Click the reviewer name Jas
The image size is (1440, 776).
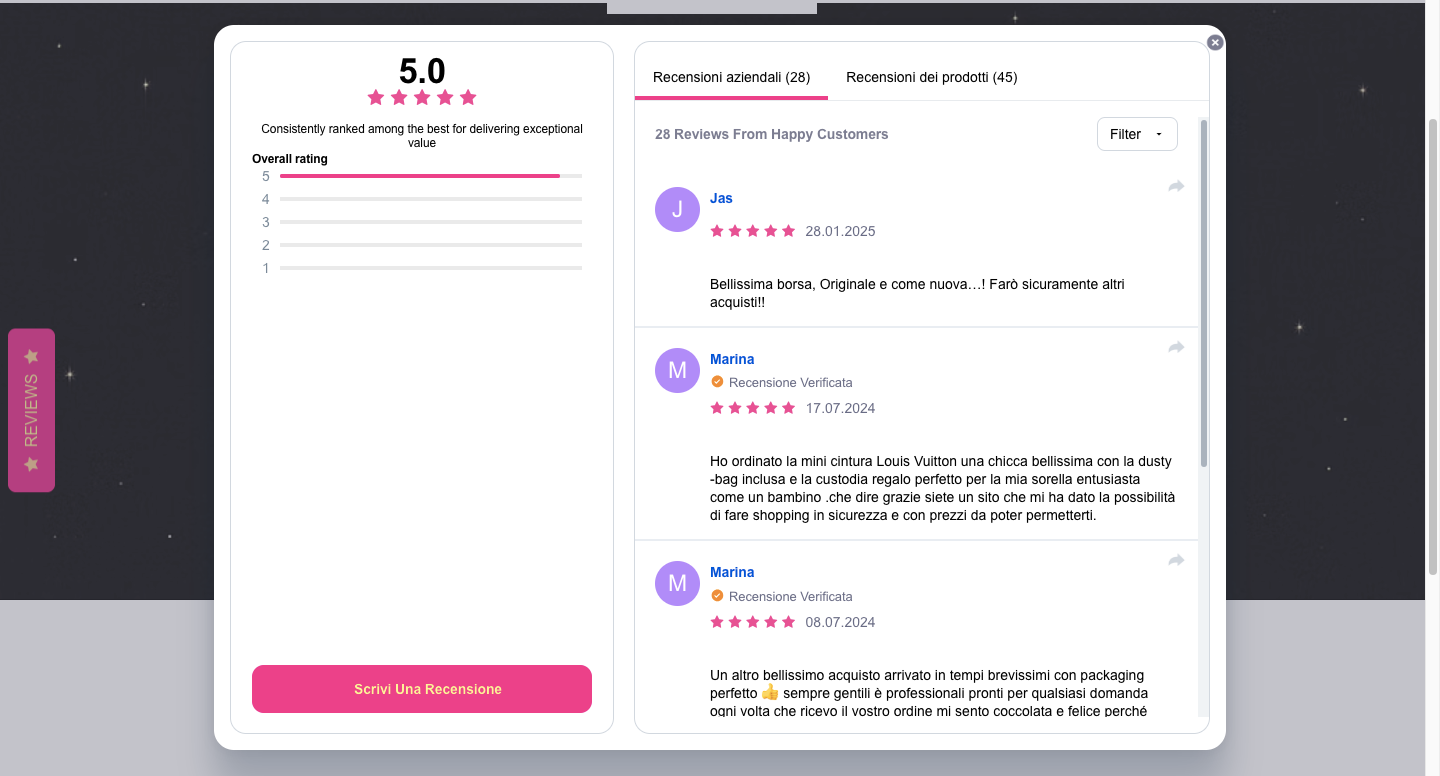[721, 198]
